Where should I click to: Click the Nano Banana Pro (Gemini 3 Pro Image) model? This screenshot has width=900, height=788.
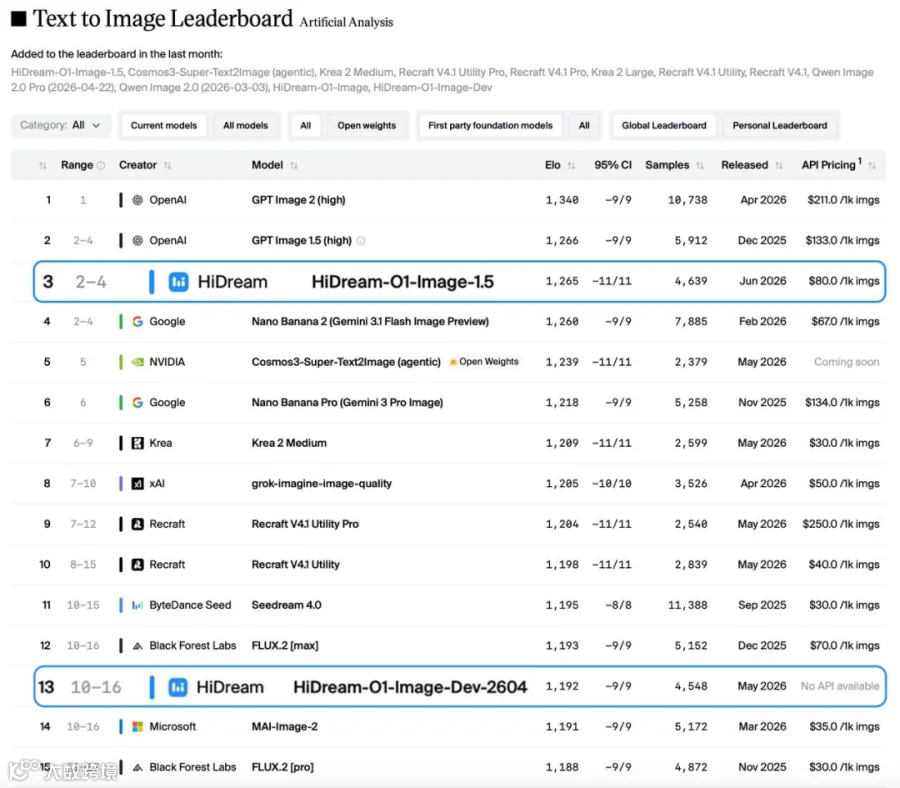347,402
